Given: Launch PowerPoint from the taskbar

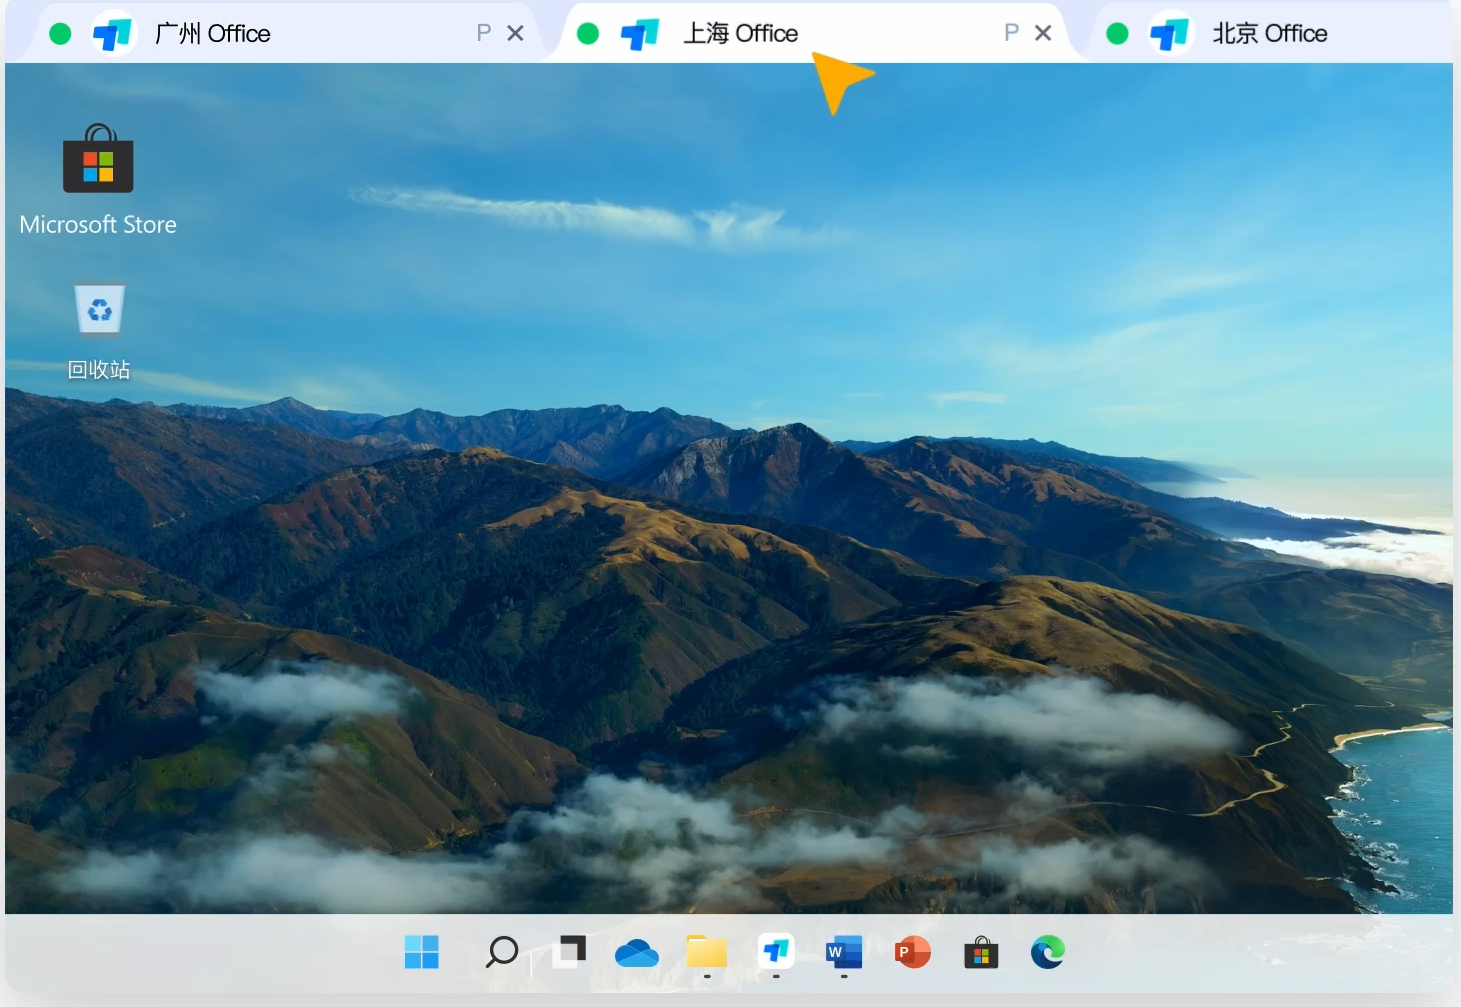Looking at the screenshot, I should 912,952.
